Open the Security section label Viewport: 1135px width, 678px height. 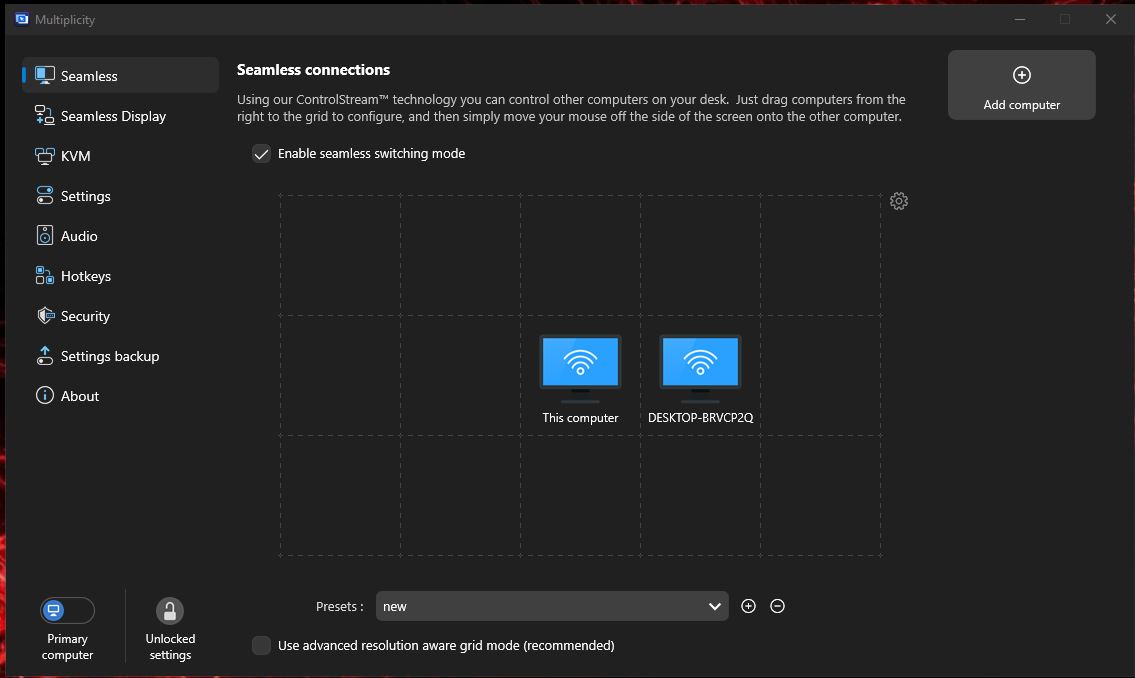coord(85,316)
